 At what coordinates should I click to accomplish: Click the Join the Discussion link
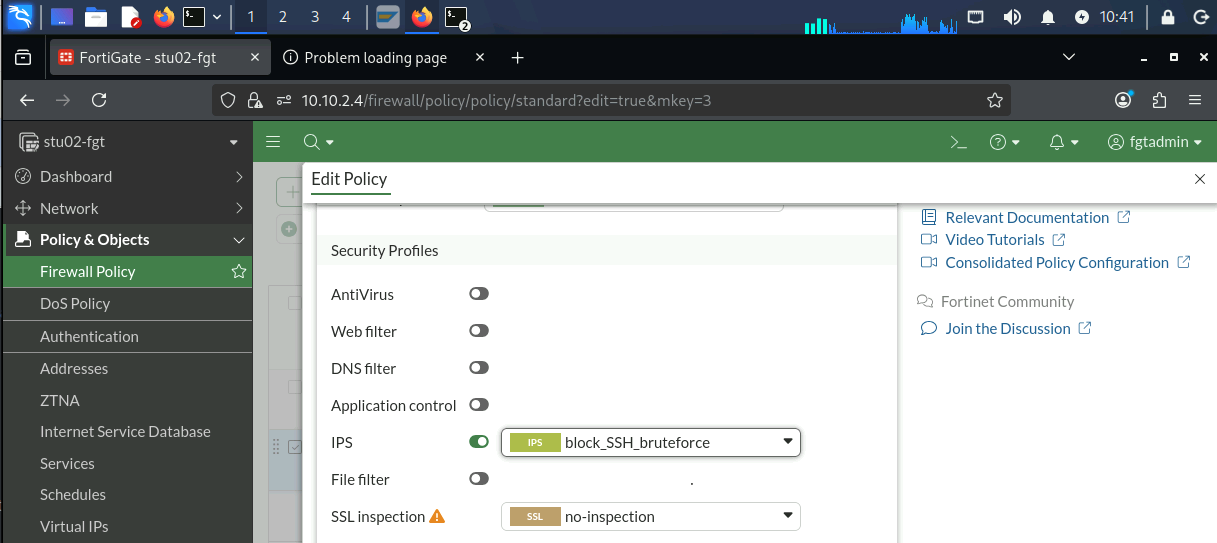pos(1008,328)
